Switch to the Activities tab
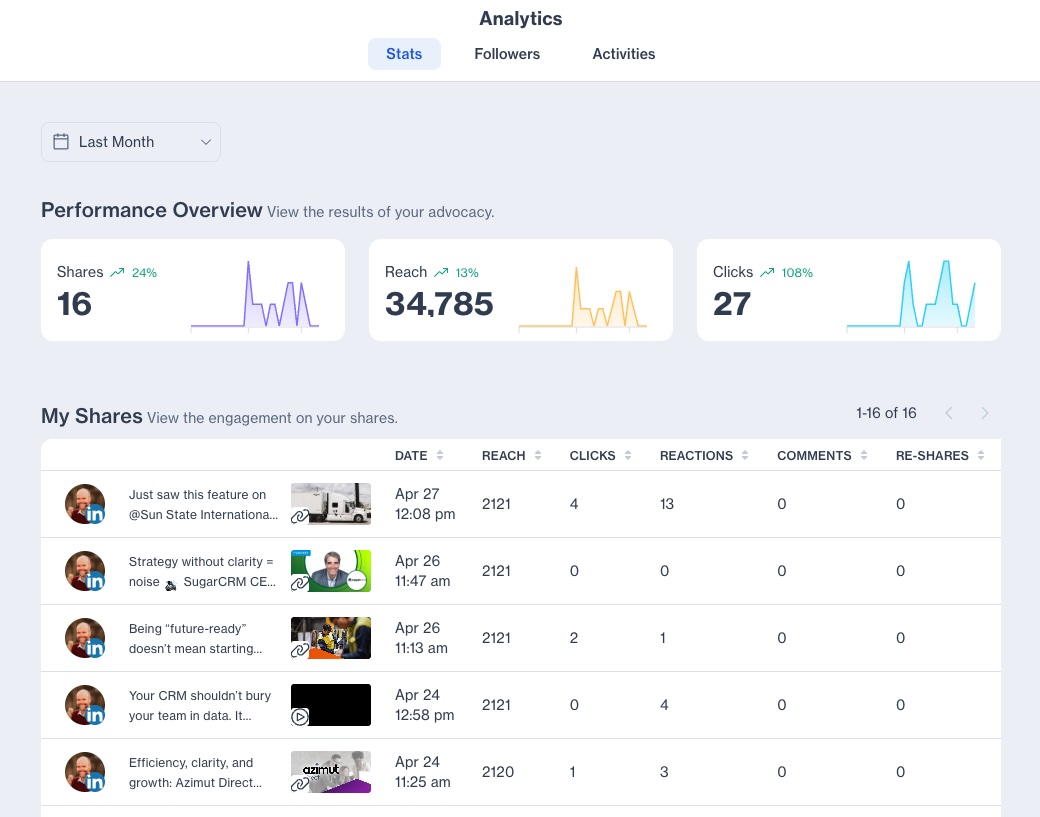The height and width of the screenshot is (817, 1040). pyautogui.click(x=624, y=54)
